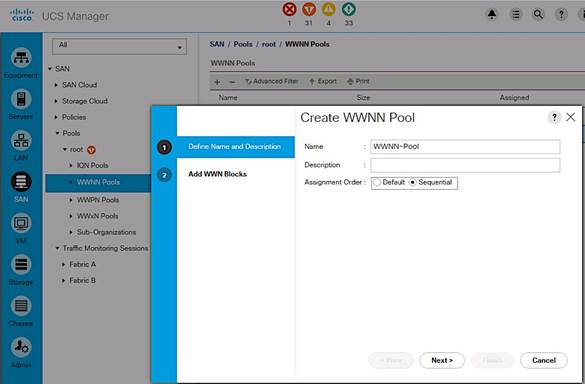This screenshot has height=384, width=585.
Task: Click SAN in the breadcrumb
Action: point(217,44)
